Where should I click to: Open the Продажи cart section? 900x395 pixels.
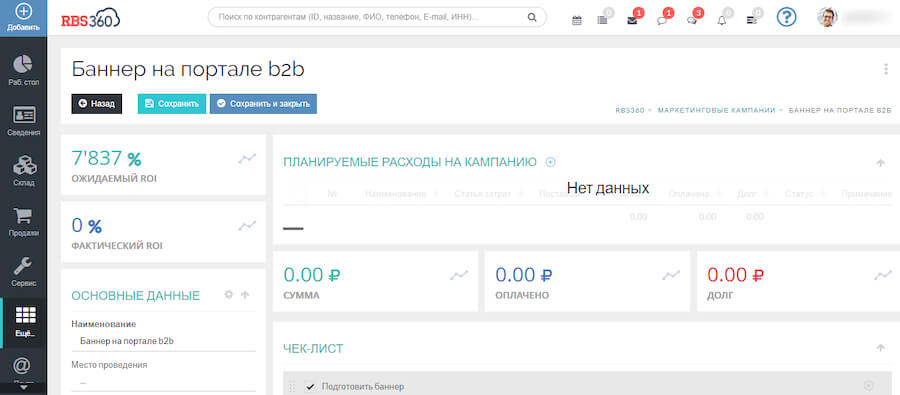point(24,222)
